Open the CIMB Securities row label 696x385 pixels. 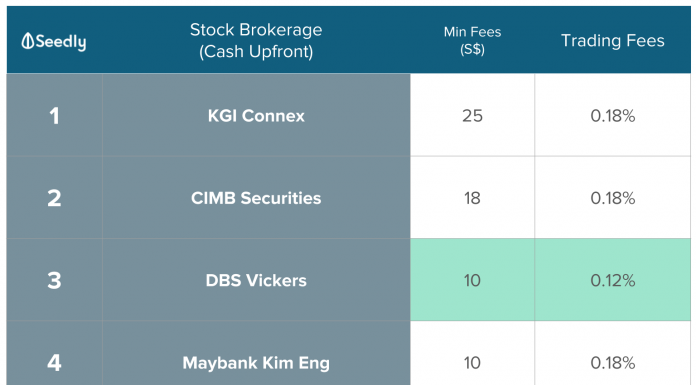tap(256, 198)
